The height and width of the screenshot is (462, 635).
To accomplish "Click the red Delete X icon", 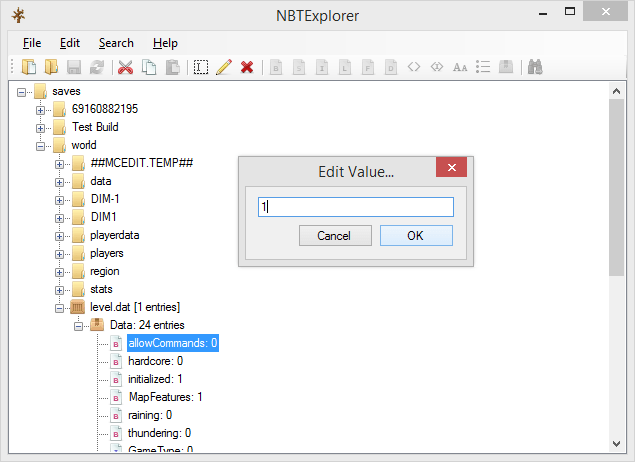I will 247,67.
